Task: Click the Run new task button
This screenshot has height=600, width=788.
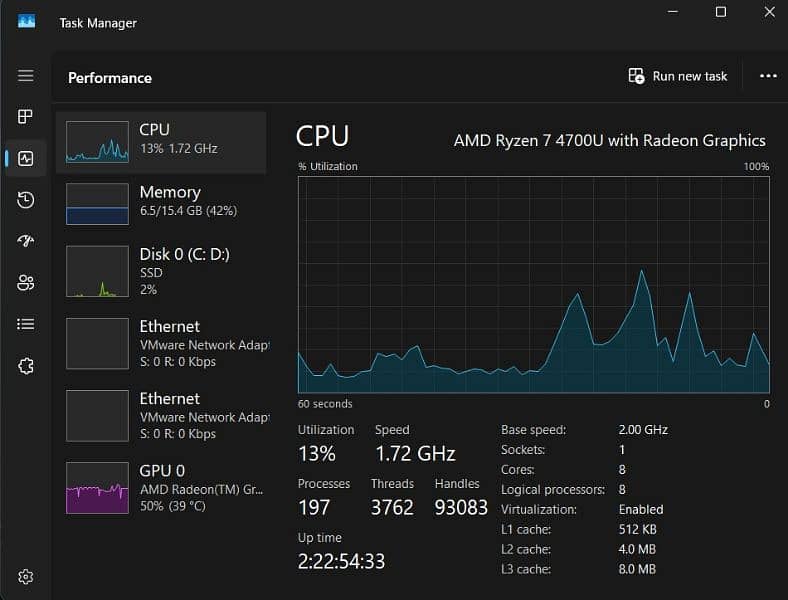Action: [x=678, y=76]
